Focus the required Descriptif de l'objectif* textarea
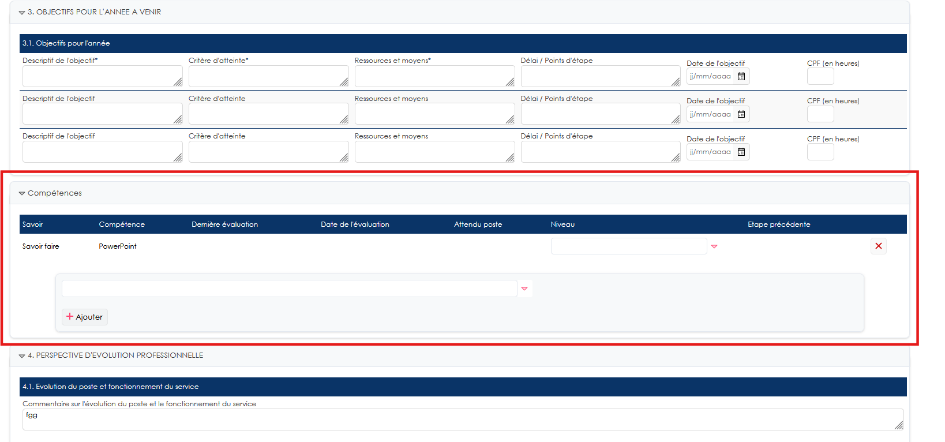 [x=102, y=77]
